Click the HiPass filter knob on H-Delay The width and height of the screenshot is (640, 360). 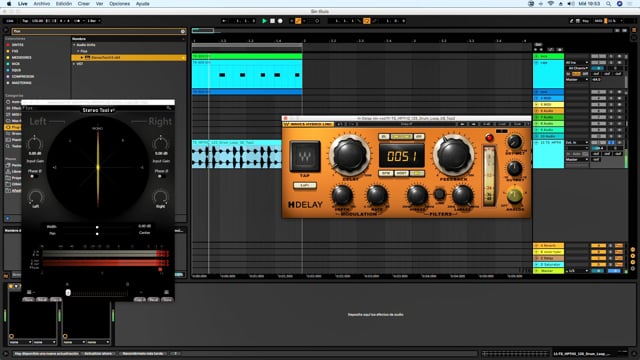point(417,196)
